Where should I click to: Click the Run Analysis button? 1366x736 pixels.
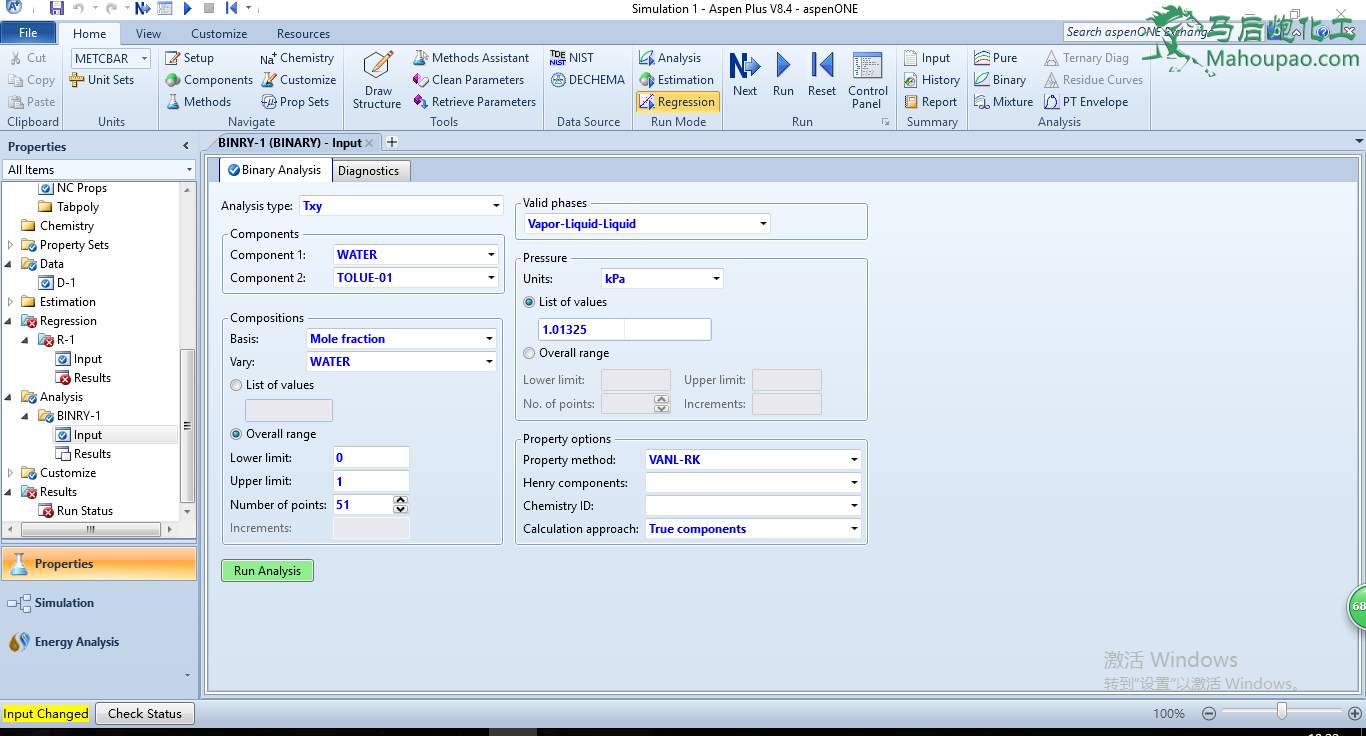pos(267,571)
